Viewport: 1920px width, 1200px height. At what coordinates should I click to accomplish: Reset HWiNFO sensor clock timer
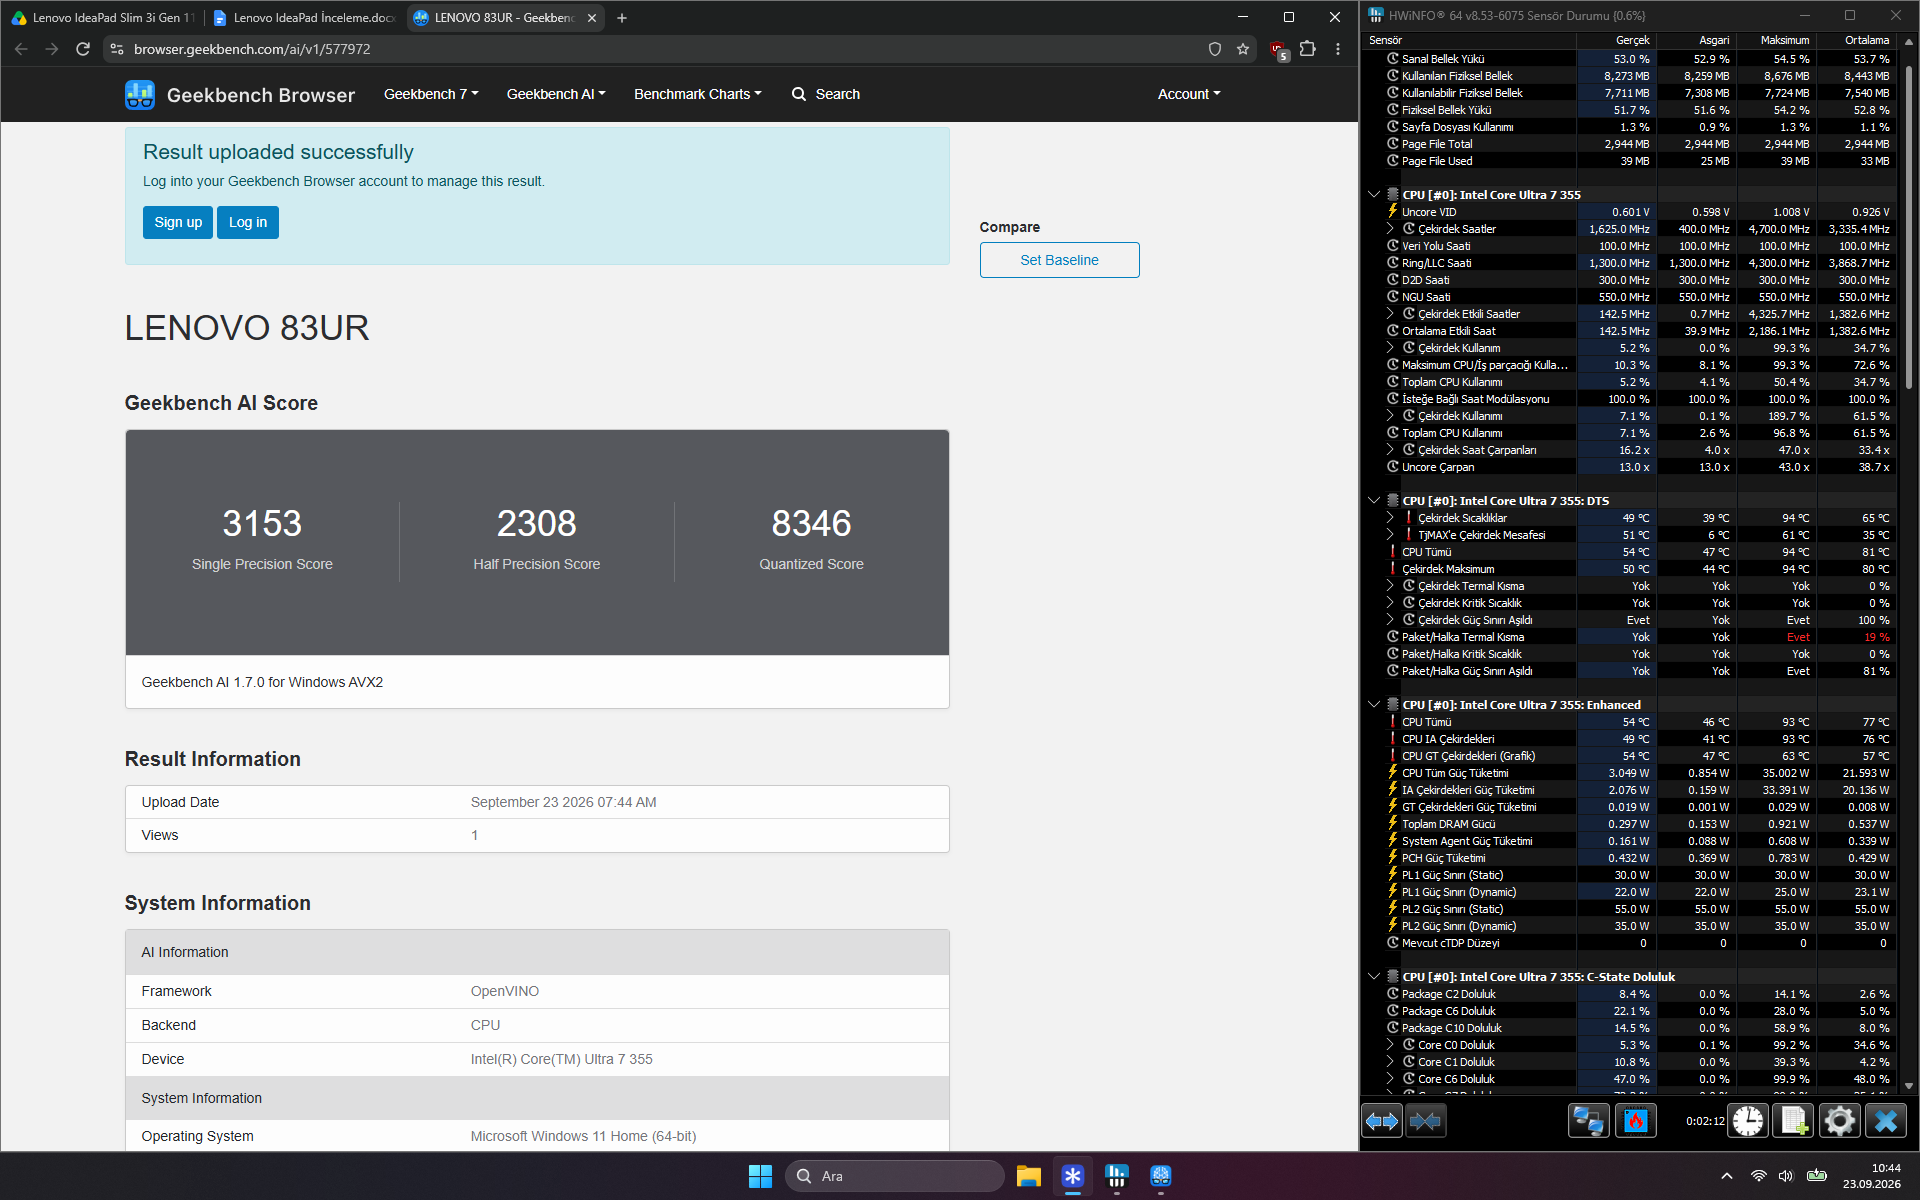tap(1748, 1121)
